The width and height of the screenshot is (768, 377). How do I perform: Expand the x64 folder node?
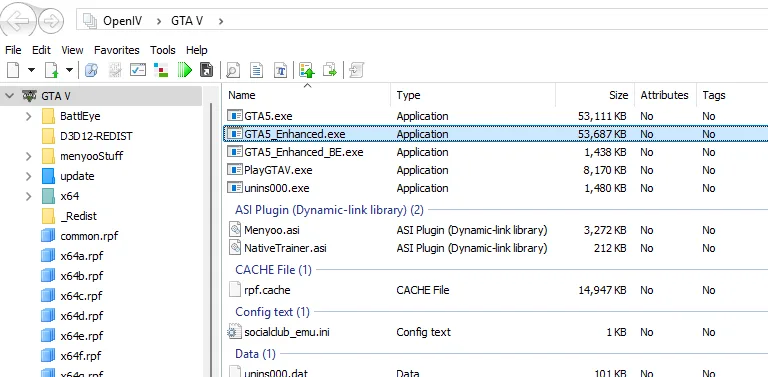coord(28,196)
